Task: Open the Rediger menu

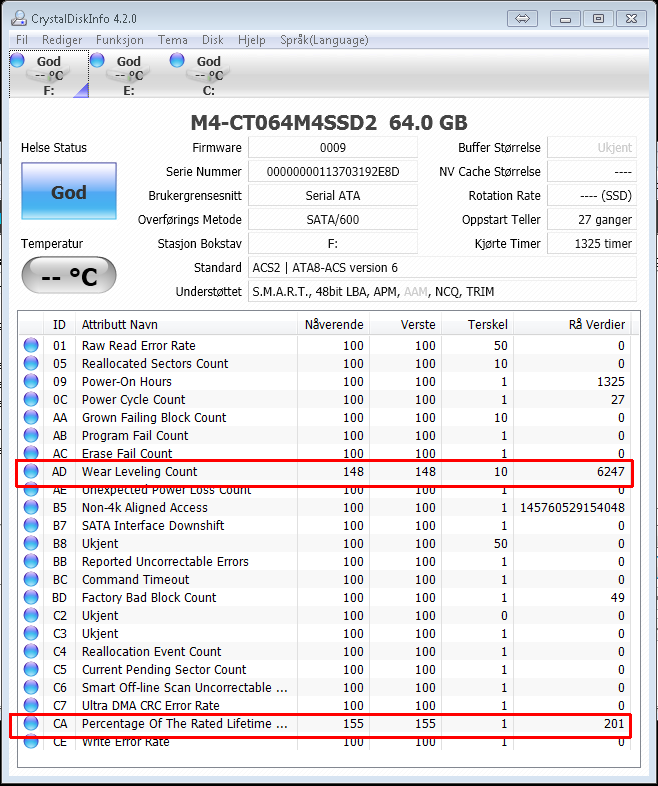Action: (x=62, y=40)
